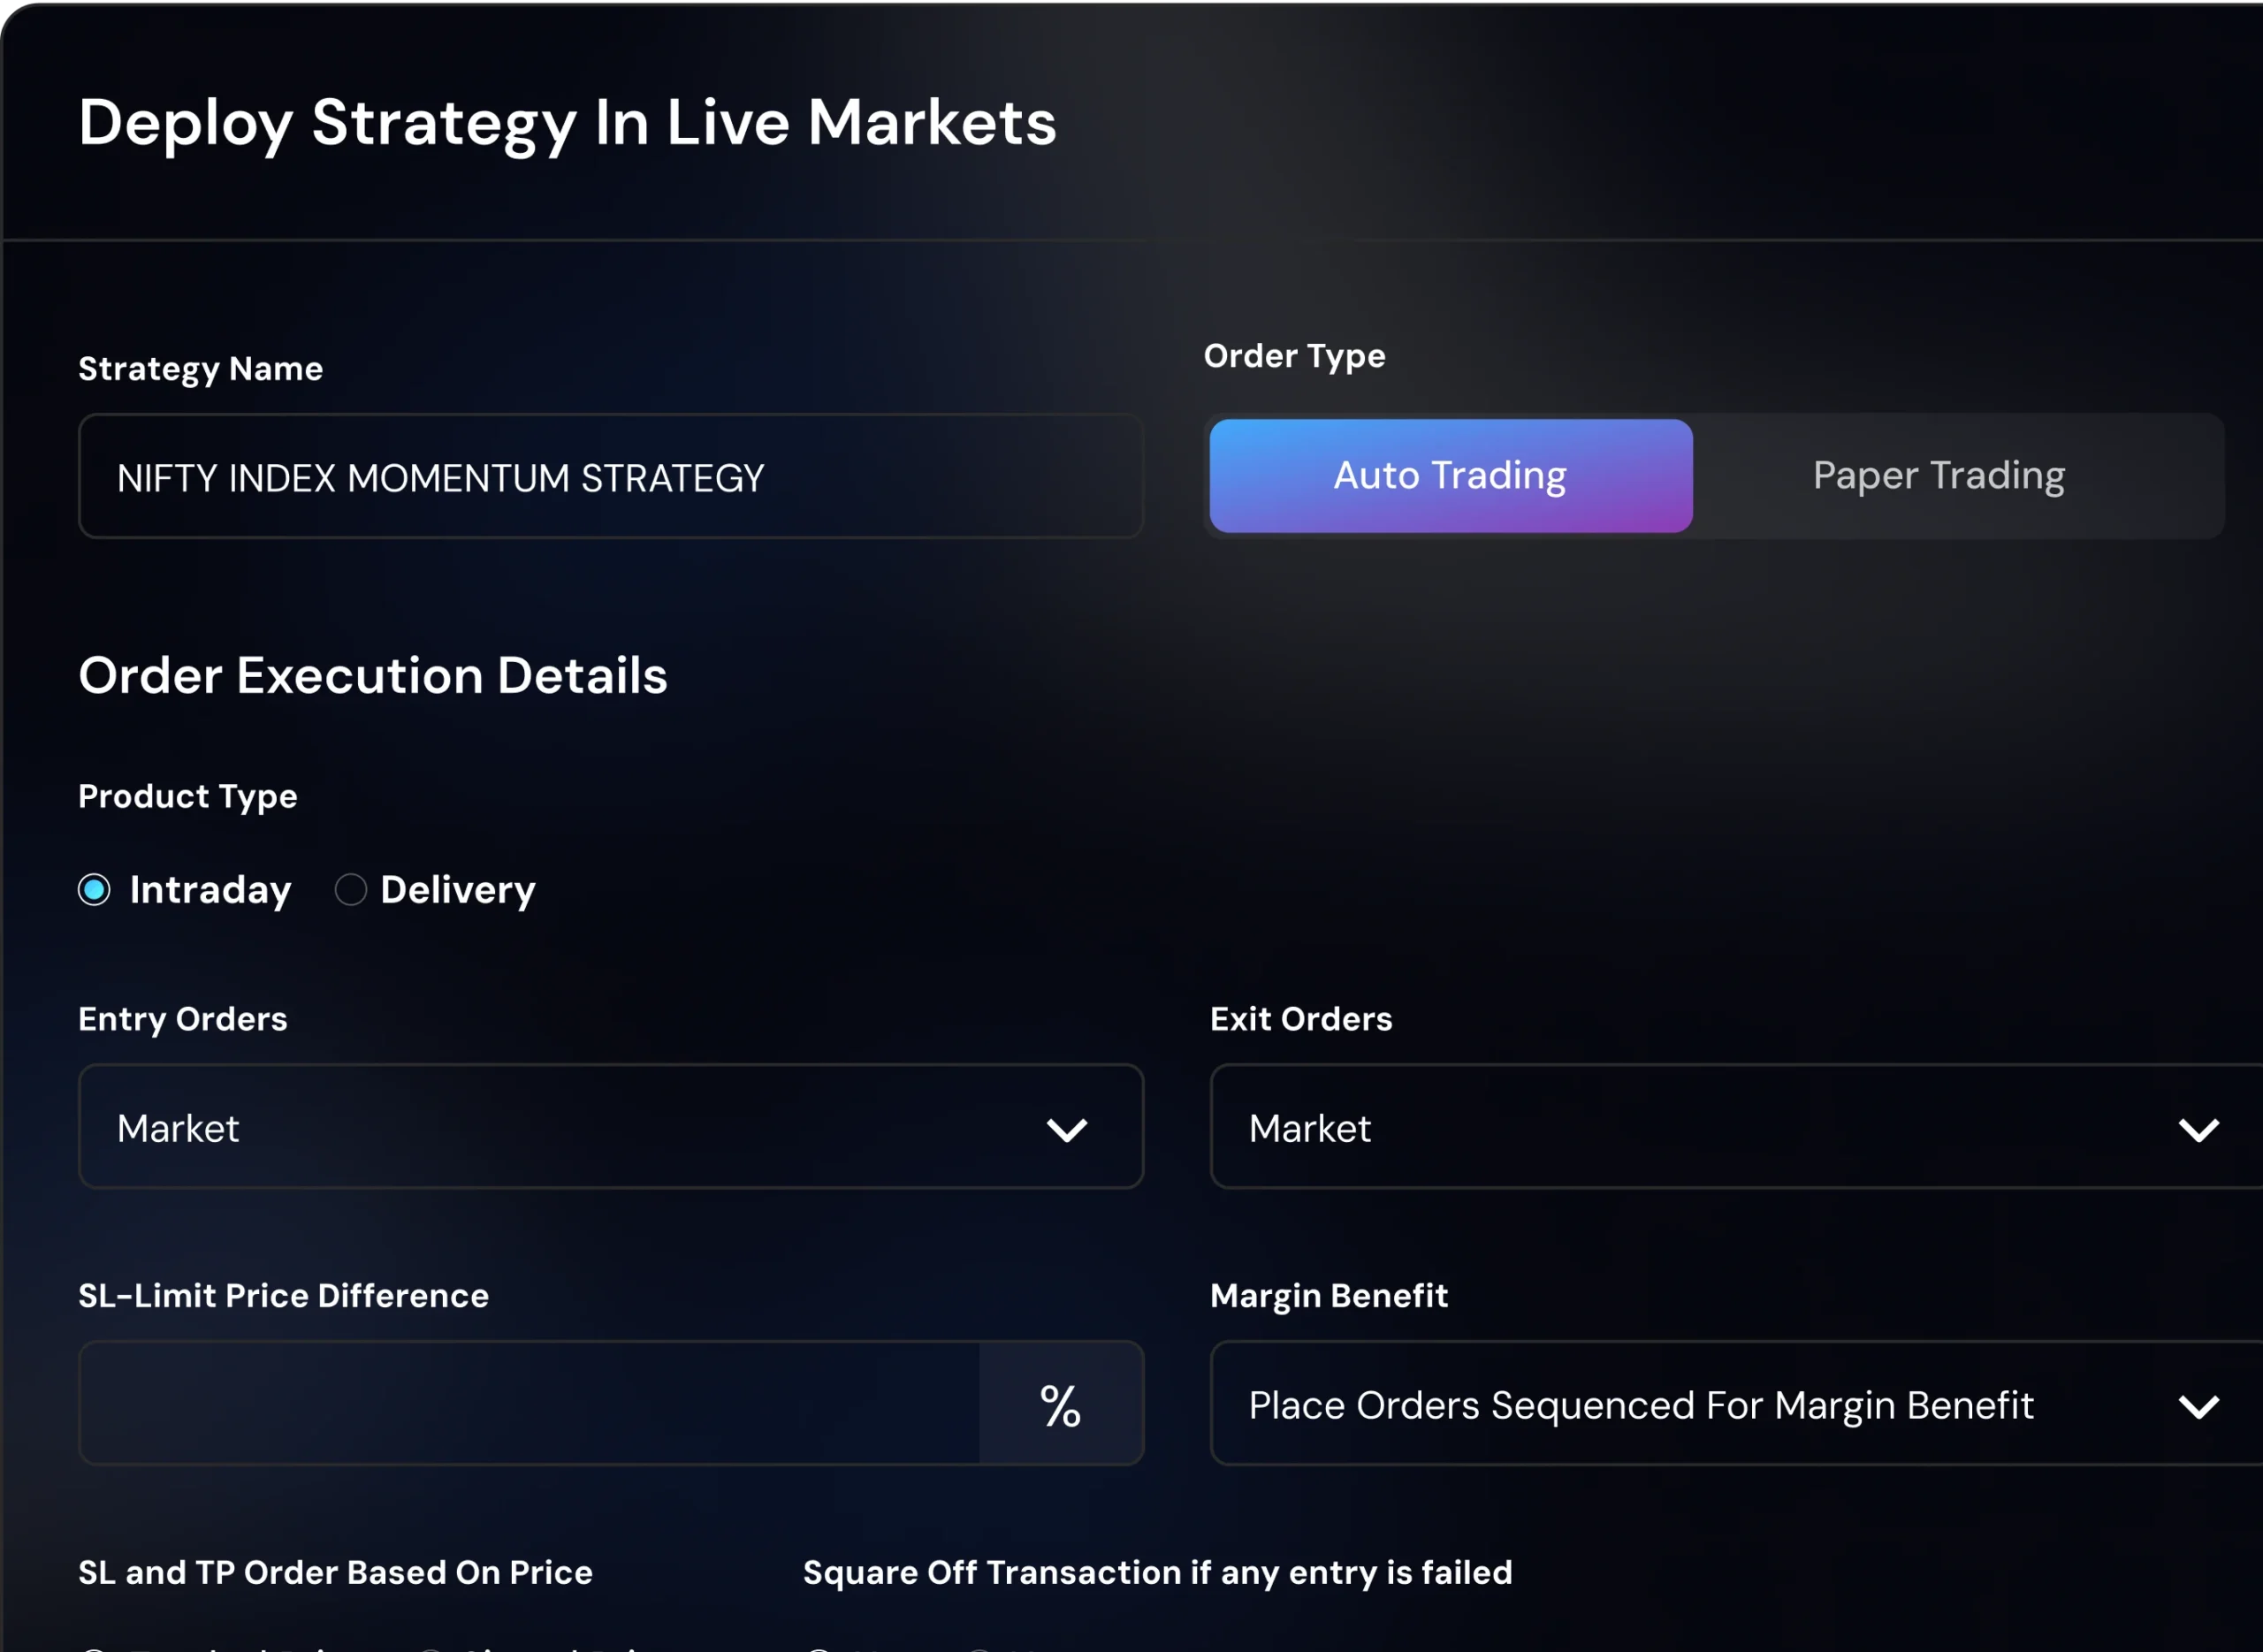Click the Square Off Transaction label
This screenshot has height=1652, width=2263.
[1157, 1572]
